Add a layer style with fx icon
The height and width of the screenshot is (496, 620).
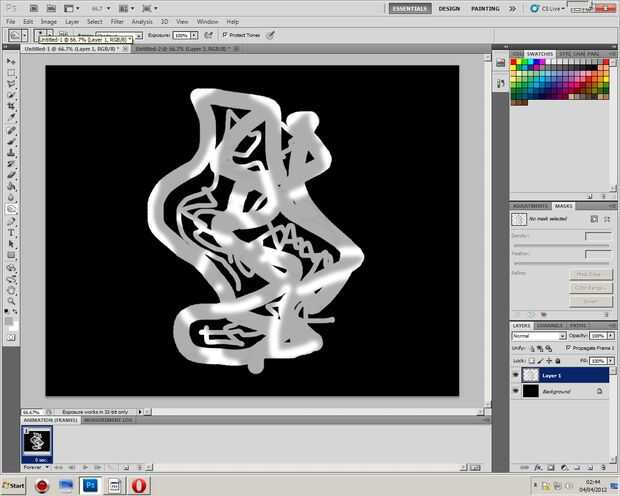point(538,468)
